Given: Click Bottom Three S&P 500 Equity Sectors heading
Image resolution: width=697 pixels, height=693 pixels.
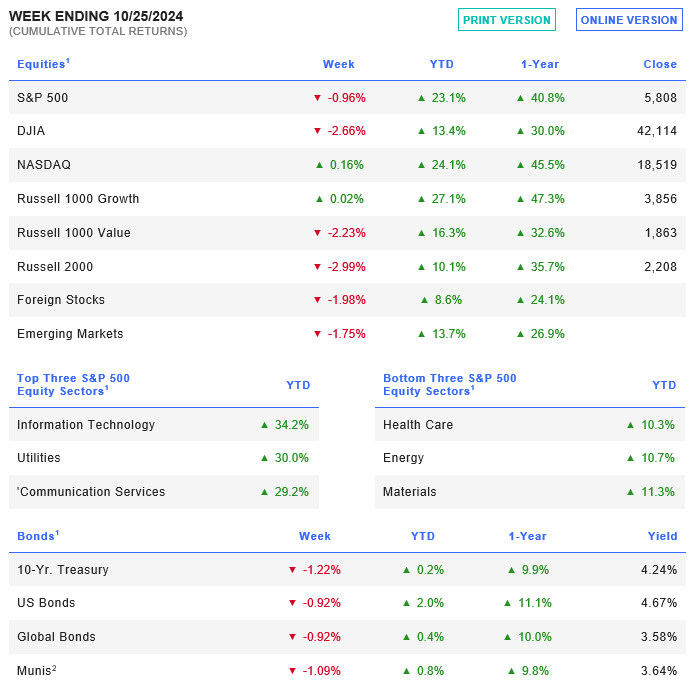Looking at the screenshot, I should (x=450, y=385).
